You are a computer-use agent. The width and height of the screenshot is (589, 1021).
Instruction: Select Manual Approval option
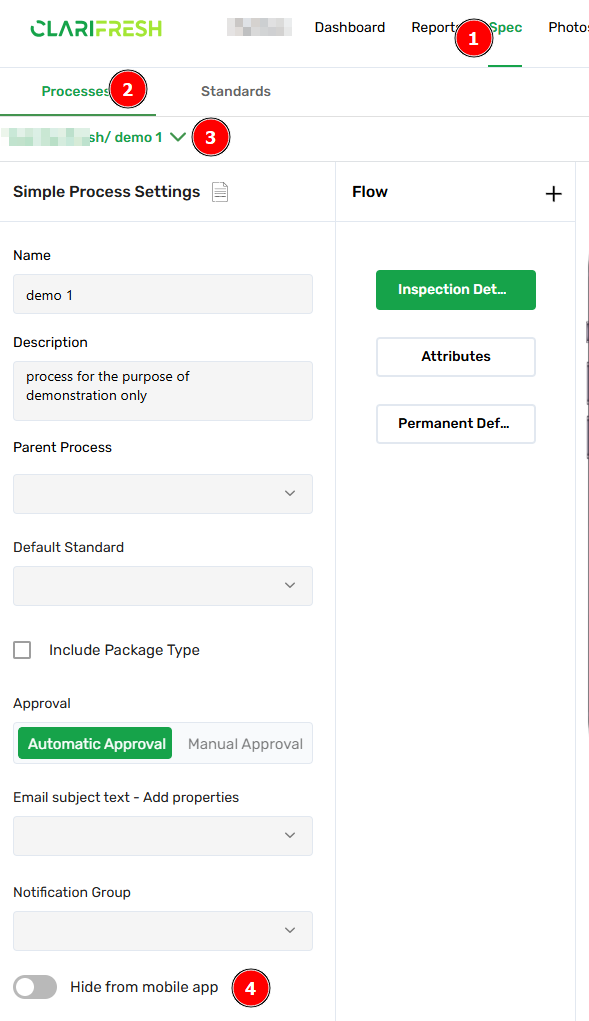click(245, 744)
